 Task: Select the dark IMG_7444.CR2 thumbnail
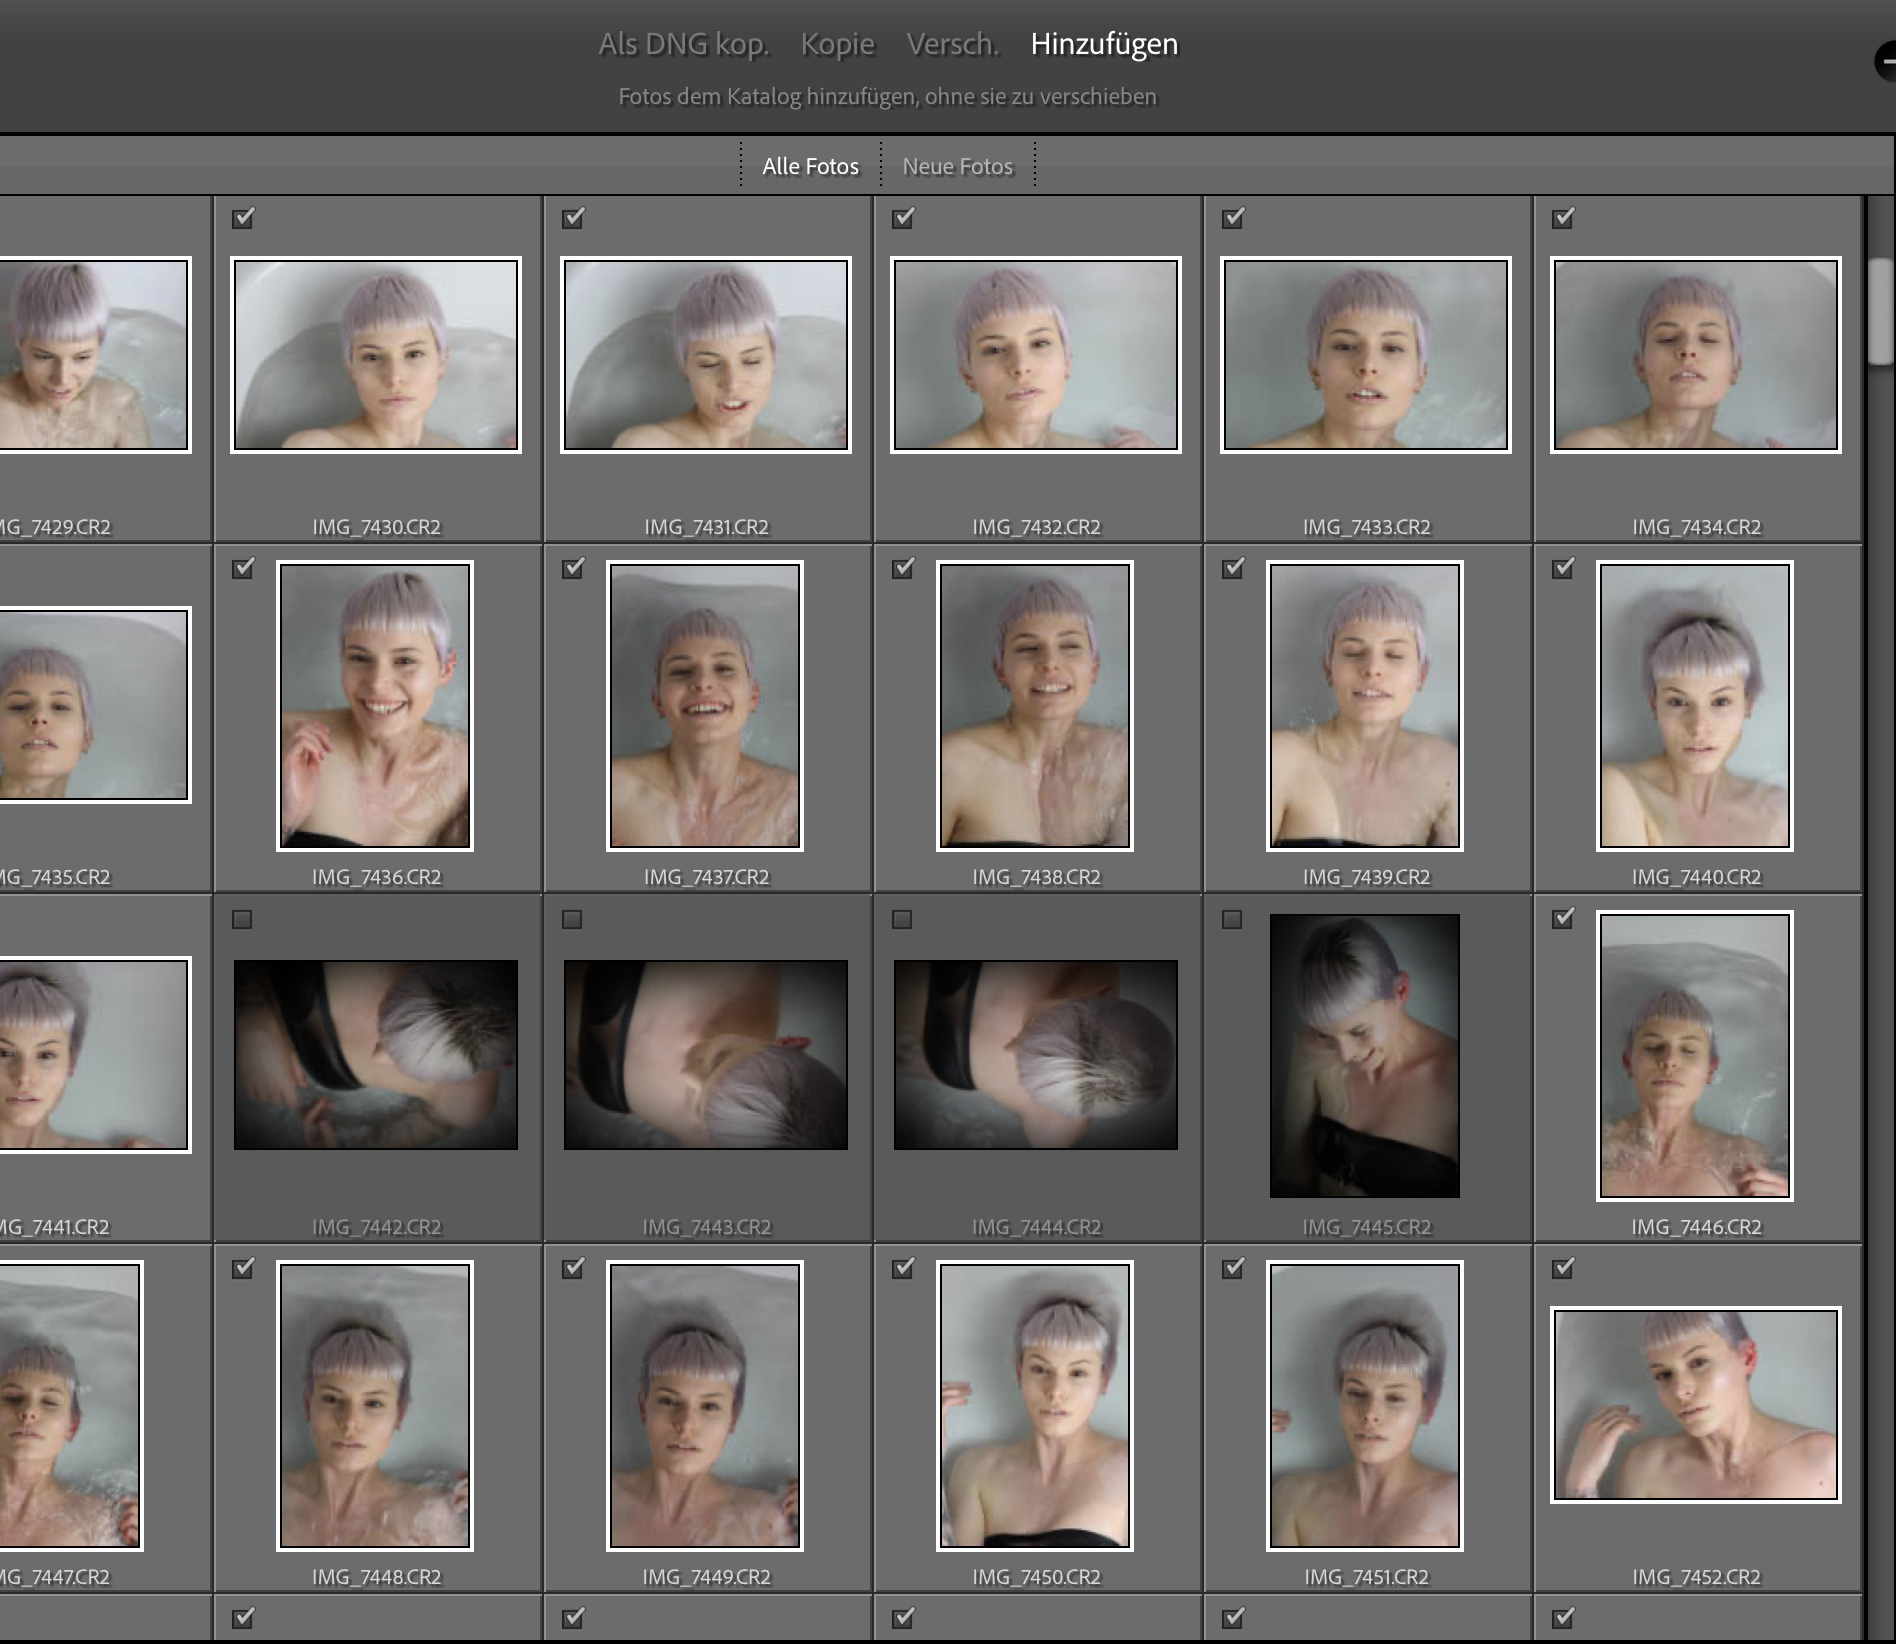(1036, 1055)
